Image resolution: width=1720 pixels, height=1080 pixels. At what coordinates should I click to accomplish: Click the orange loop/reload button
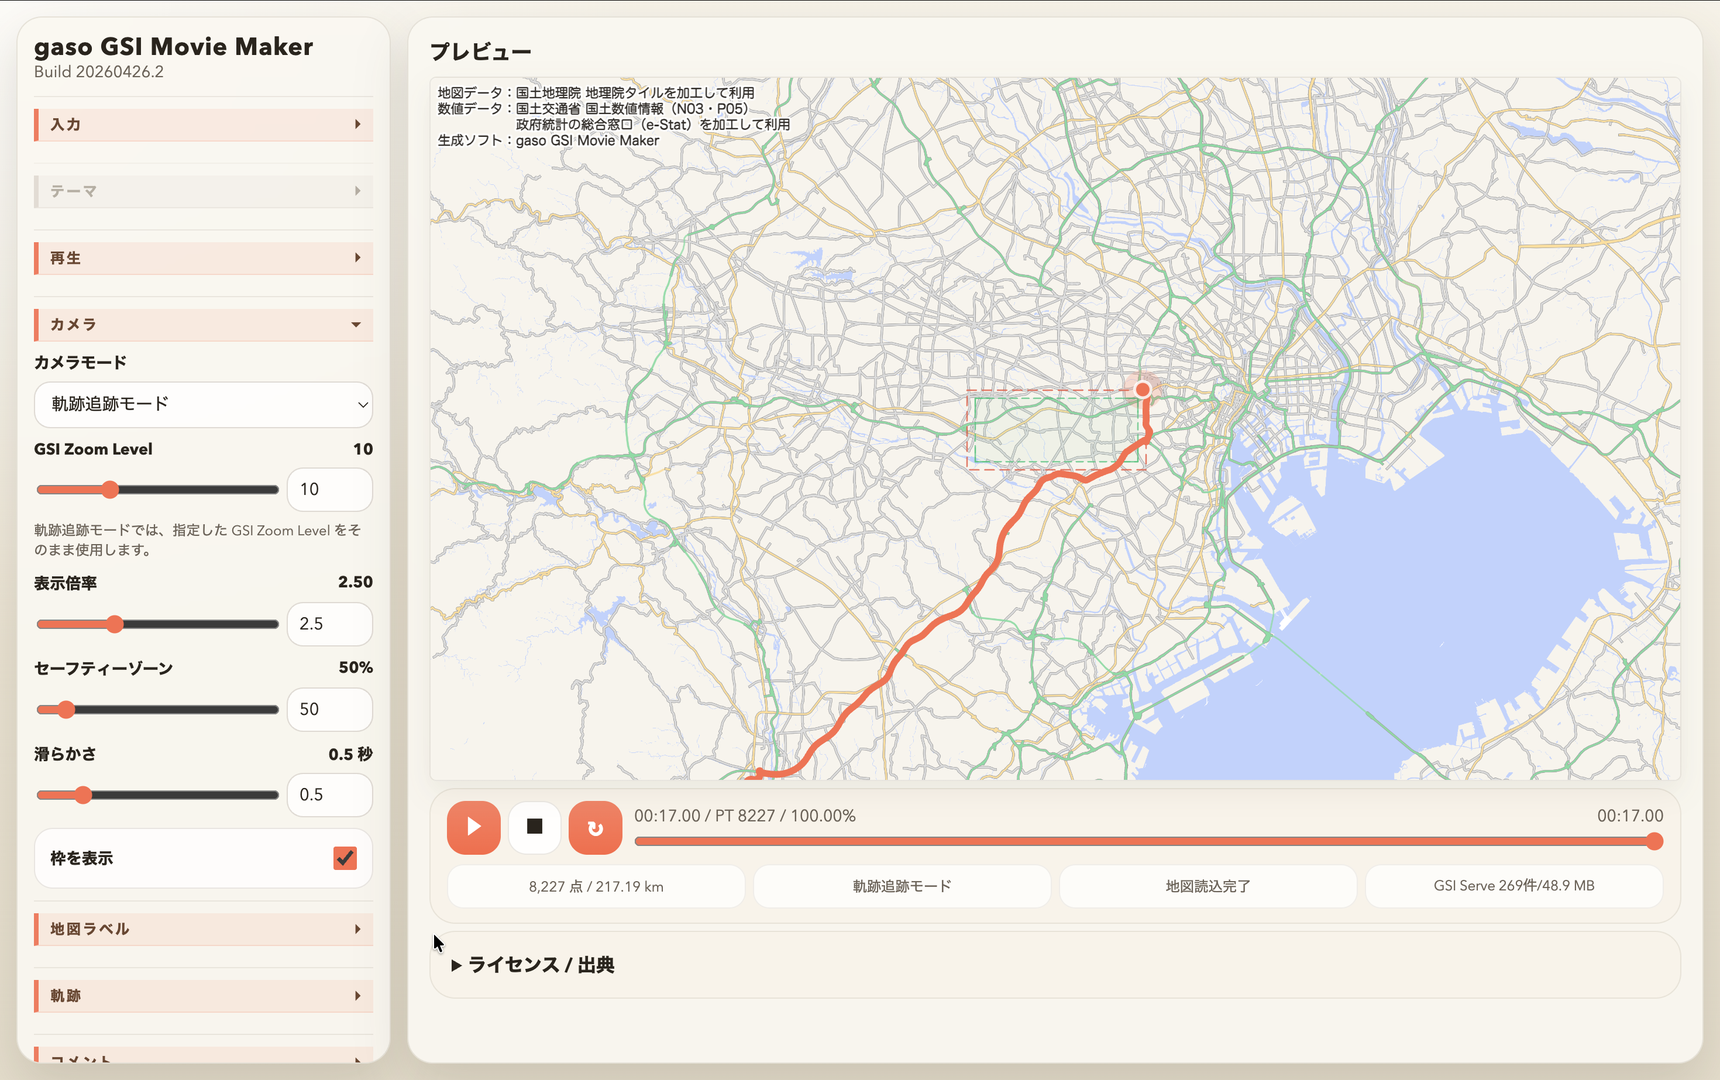(595, 827)
